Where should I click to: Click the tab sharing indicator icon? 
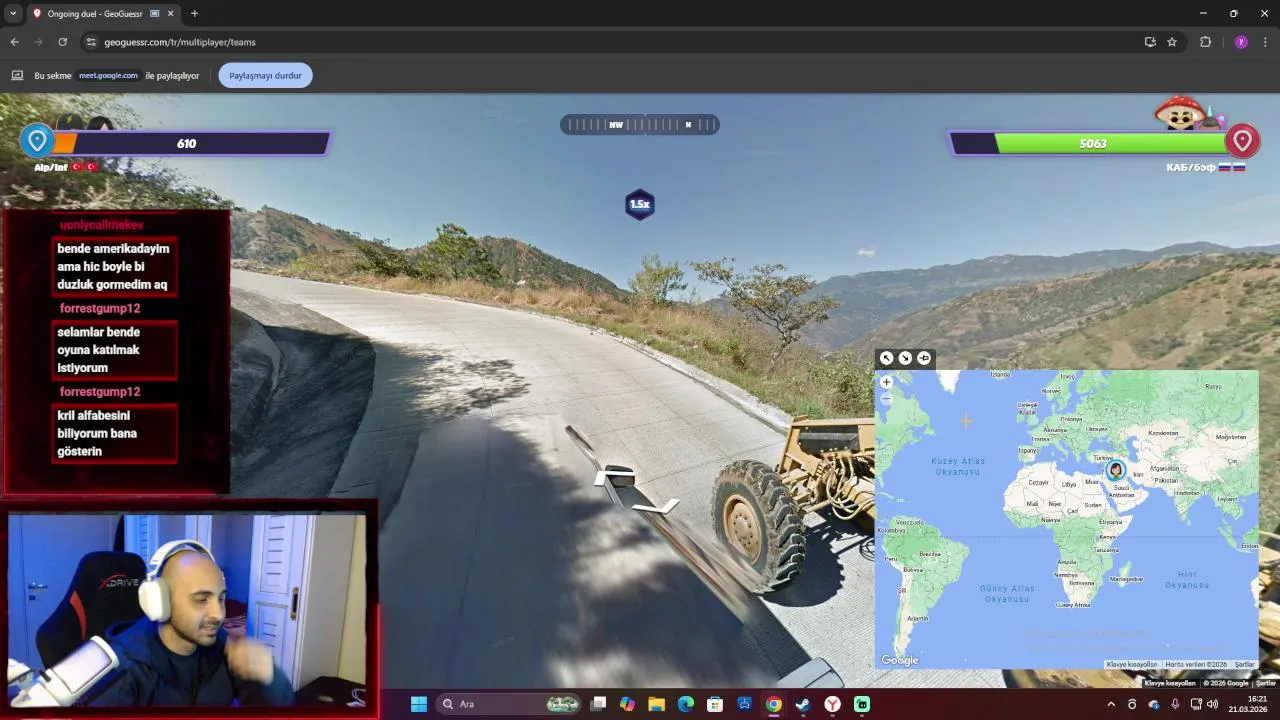[17, 75]
